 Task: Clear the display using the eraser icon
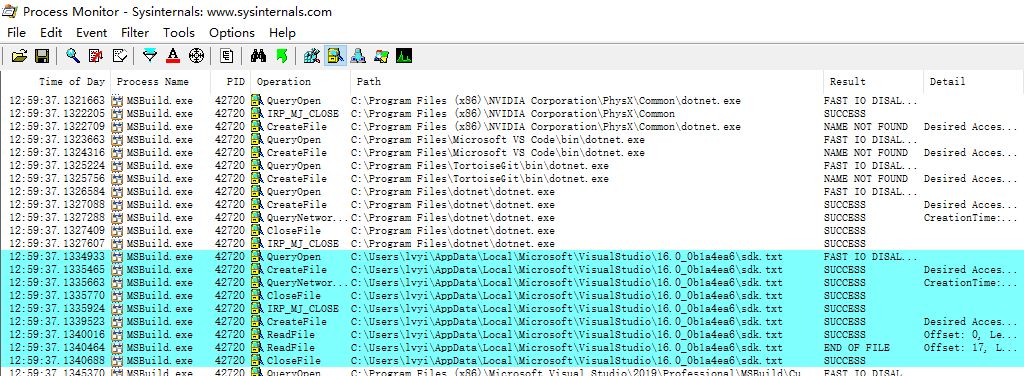click(119, 56)
